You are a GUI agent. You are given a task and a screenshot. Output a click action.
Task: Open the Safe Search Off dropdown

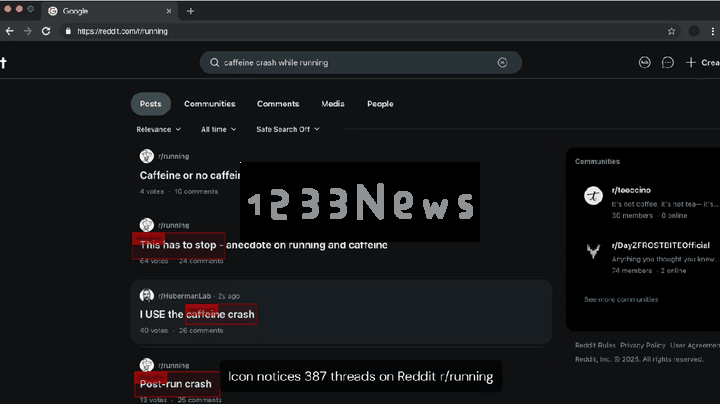(x=288, y=129)
